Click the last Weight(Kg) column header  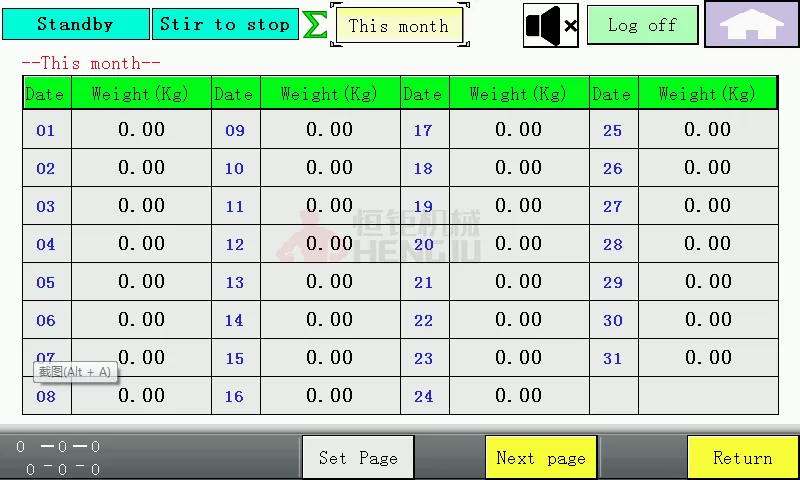pos(707,94)
